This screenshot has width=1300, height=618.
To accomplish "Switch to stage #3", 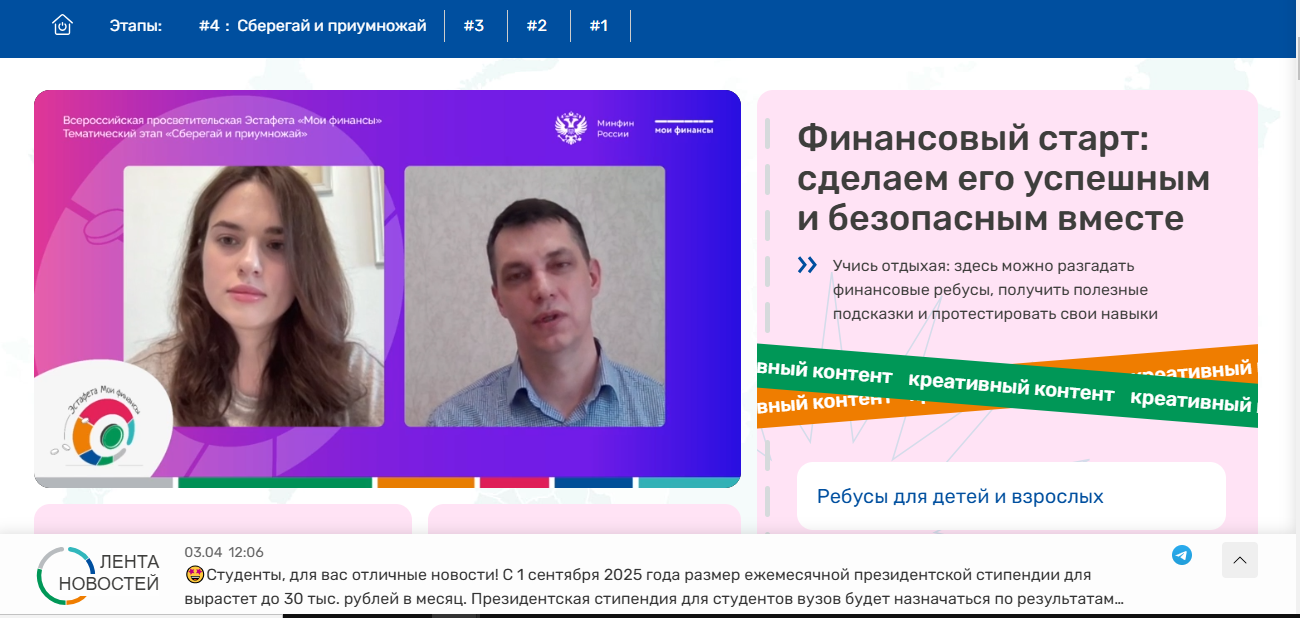I will point(474,26).
